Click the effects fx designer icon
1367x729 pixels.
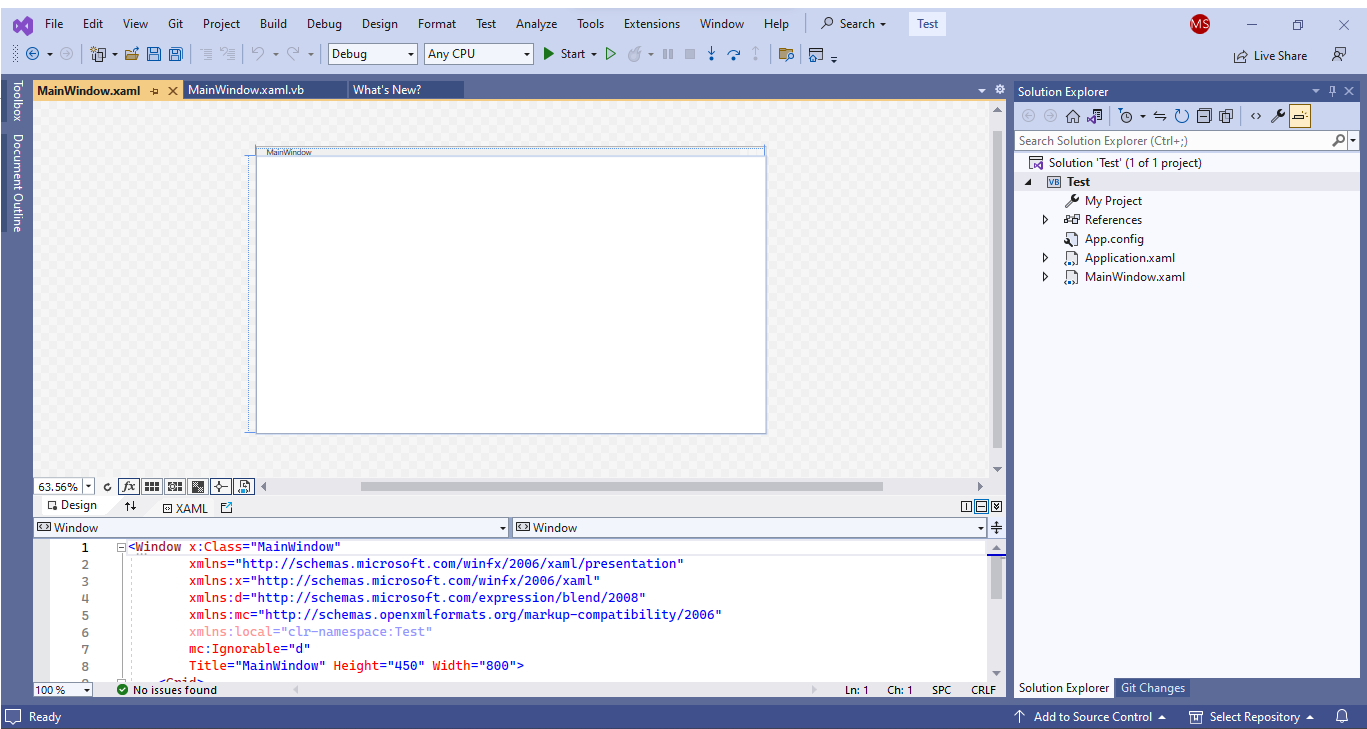(129, 487)
